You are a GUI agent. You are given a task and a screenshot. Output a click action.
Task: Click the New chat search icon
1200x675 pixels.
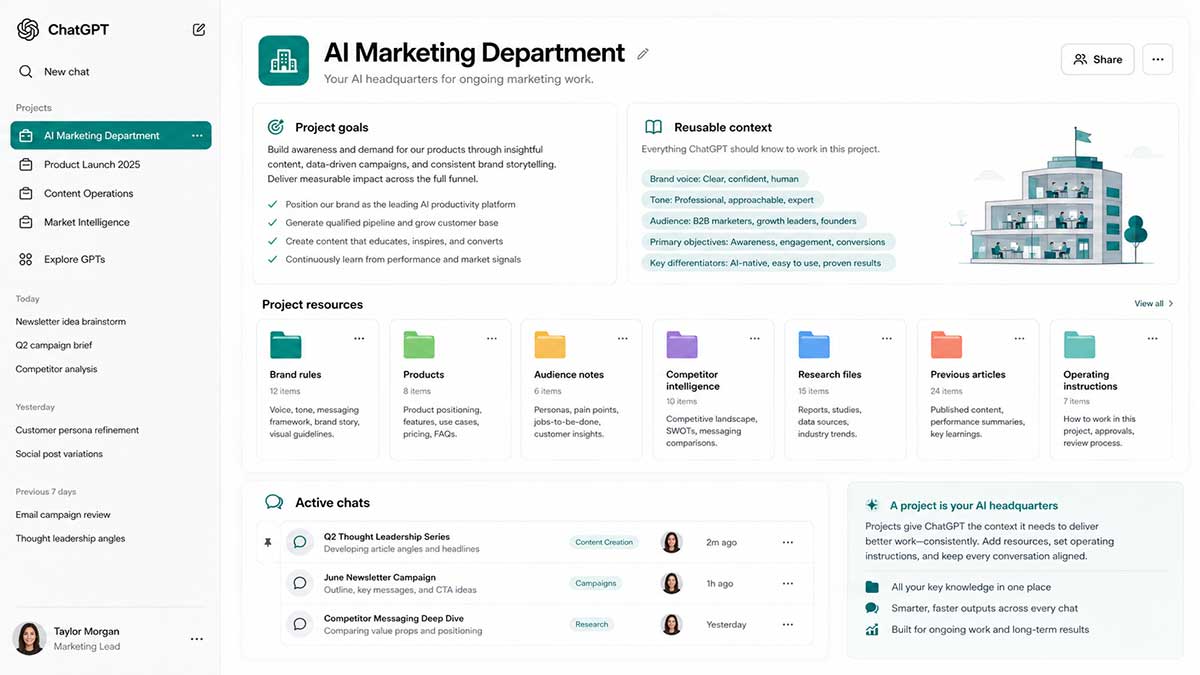coord(26,72)
